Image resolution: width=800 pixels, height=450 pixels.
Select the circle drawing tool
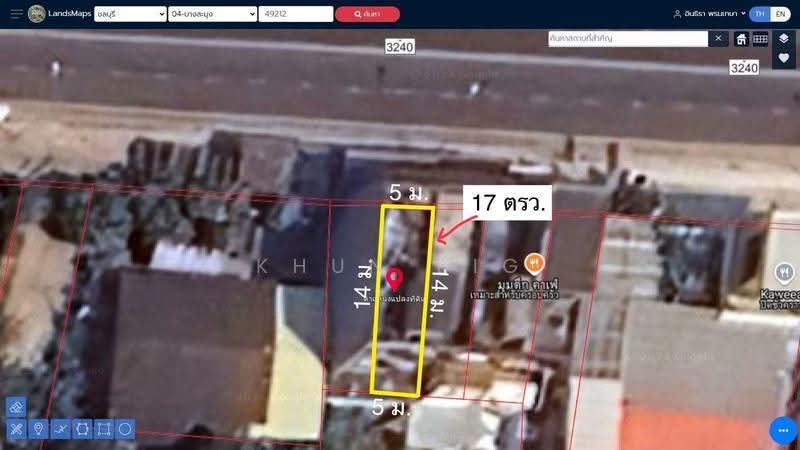tap(125, 429)
